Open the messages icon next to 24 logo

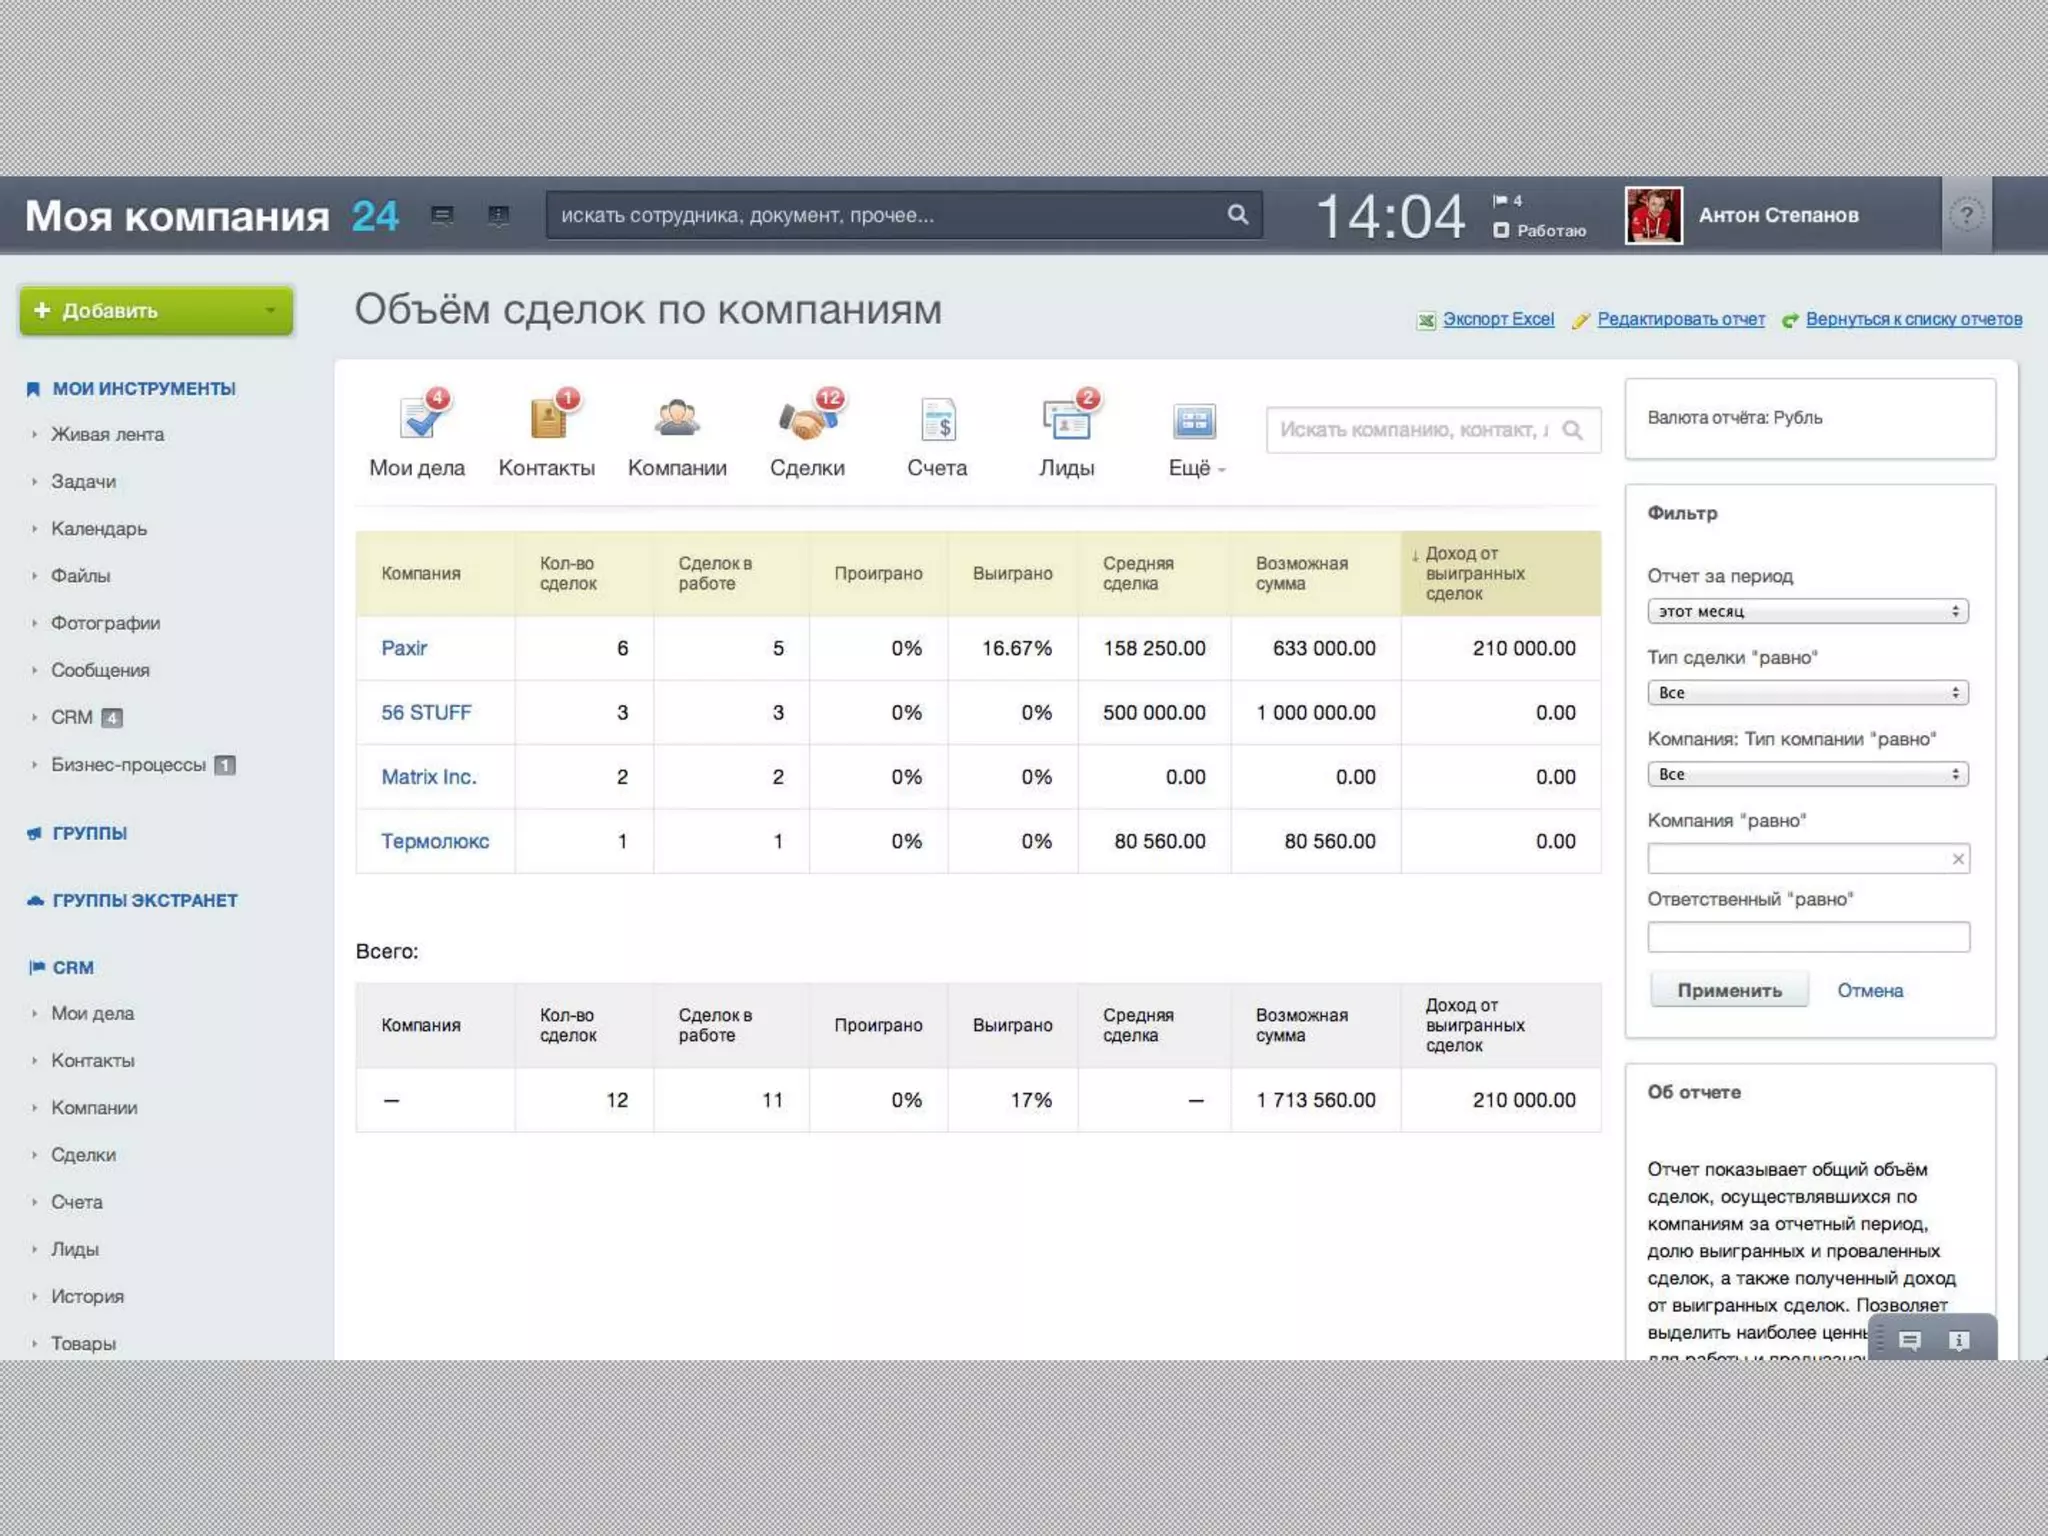coord(442,215)
